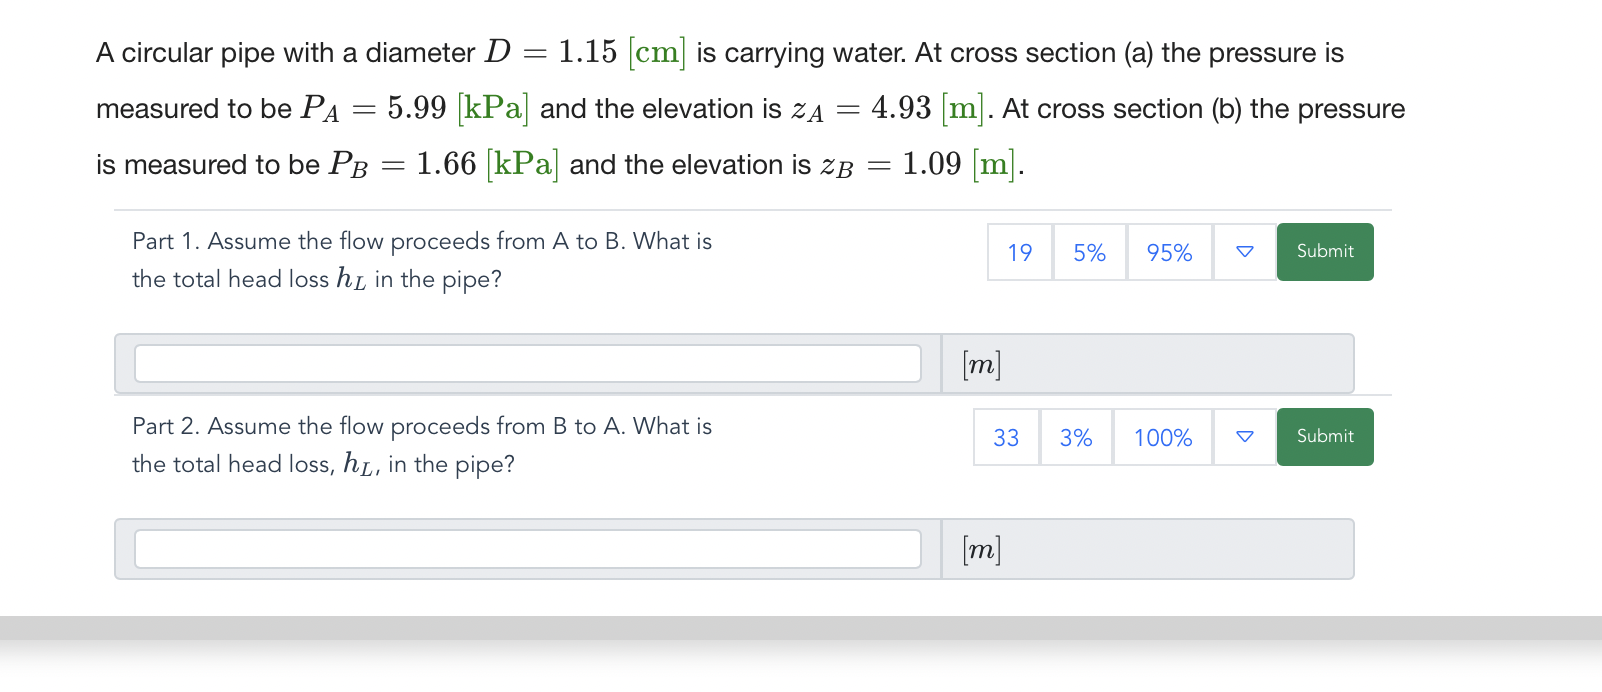The width and height of the screenshot is (1602, 692).
Task: Click the Part 1 attempts count 19
Action: coord(1019,253)
